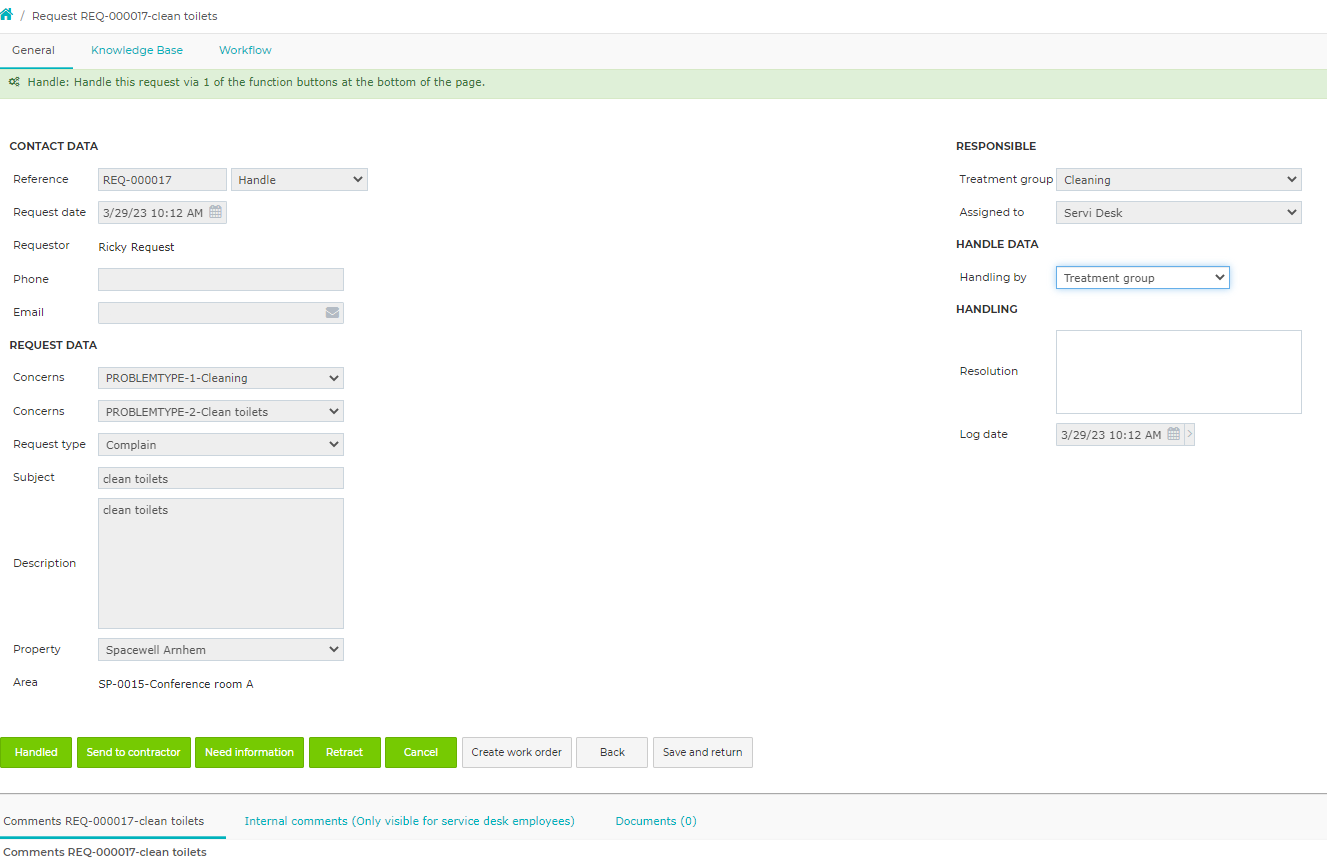Click into the Resolution text area
The width and height of the screenshot is (1327, 863).
[1179, 372]
